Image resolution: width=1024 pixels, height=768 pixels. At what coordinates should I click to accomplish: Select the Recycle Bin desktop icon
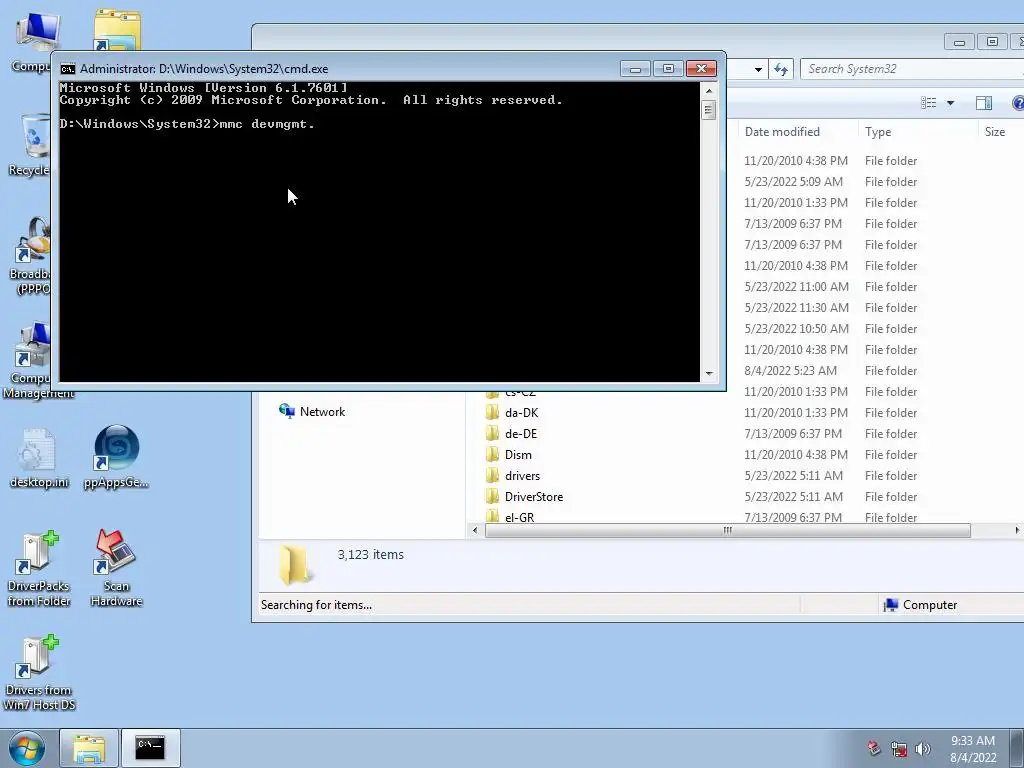pos(31,145)
